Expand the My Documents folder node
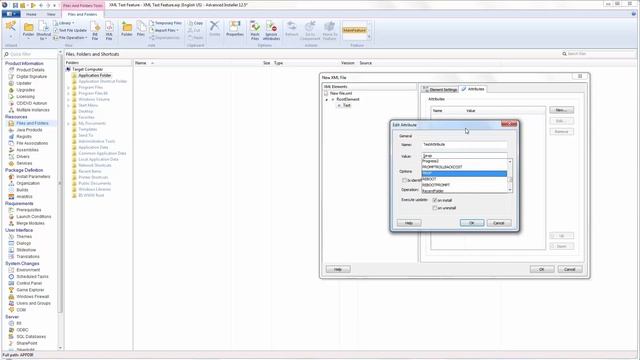Screen dimensions: 640x360 point(69,123)
